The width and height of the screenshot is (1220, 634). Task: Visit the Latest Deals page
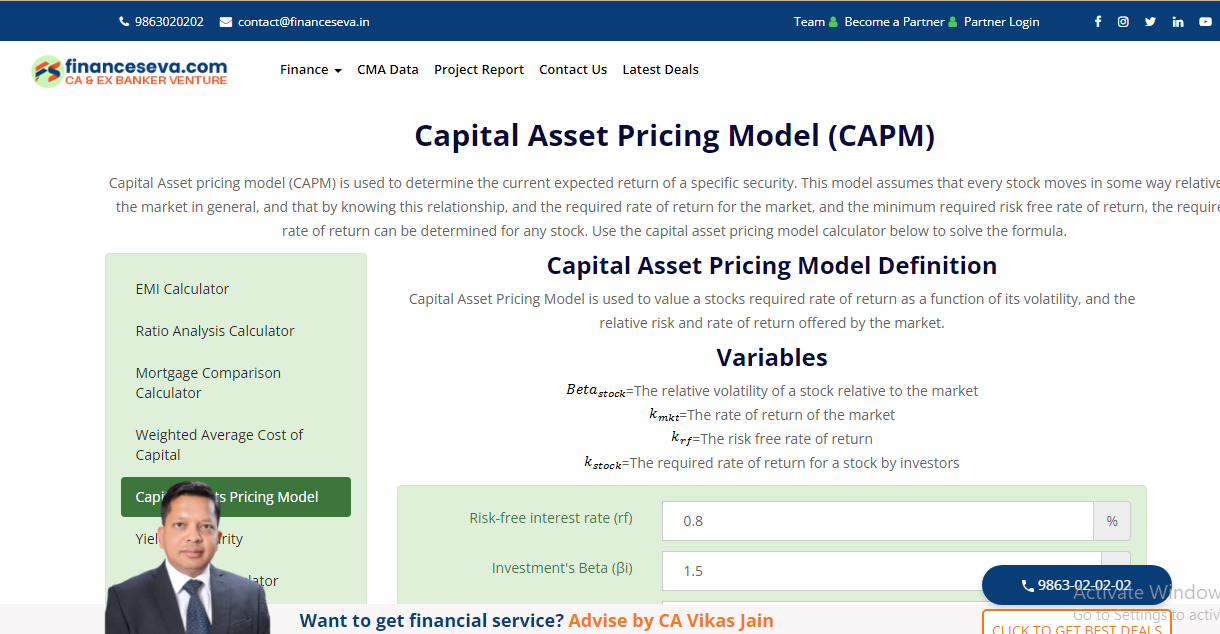(660, 70)
